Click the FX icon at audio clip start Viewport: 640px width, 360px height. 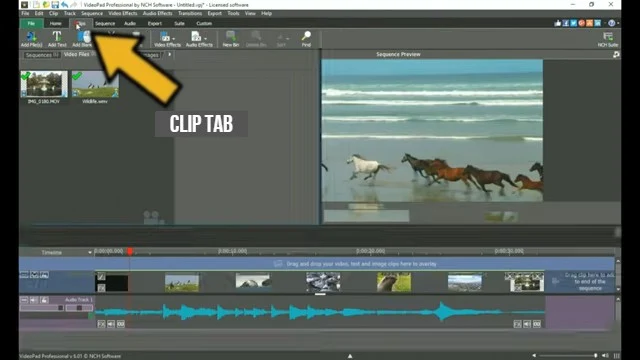[x=101, y=324]
